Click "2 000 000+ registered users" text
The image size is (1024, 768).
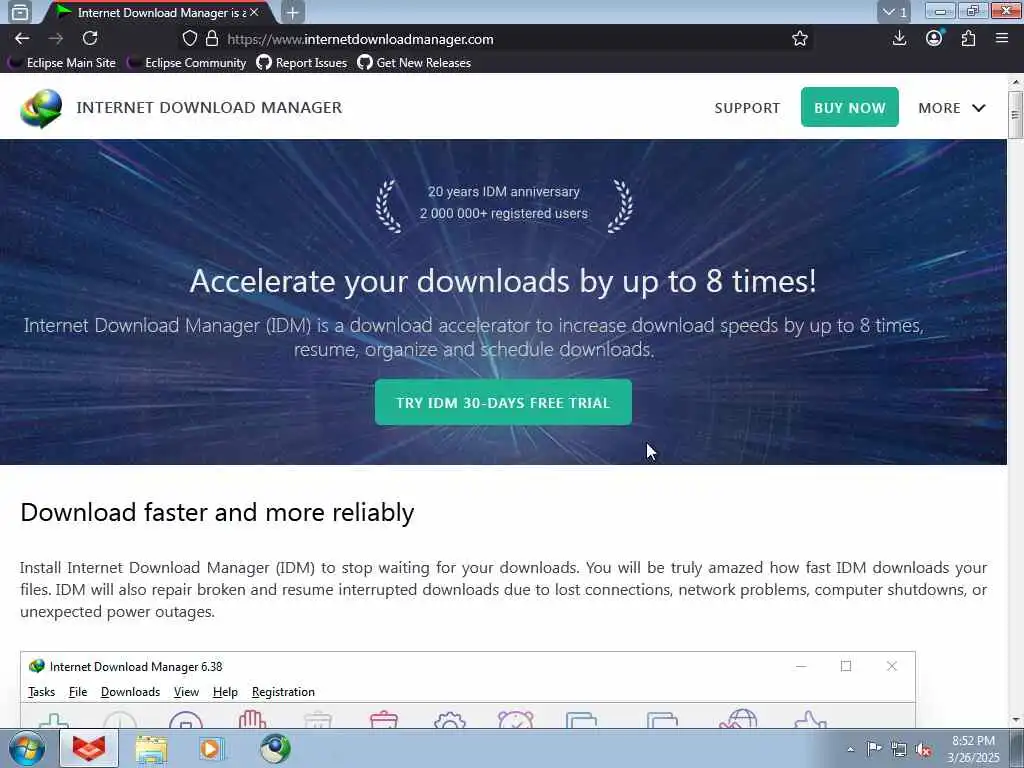click(504, 214)
